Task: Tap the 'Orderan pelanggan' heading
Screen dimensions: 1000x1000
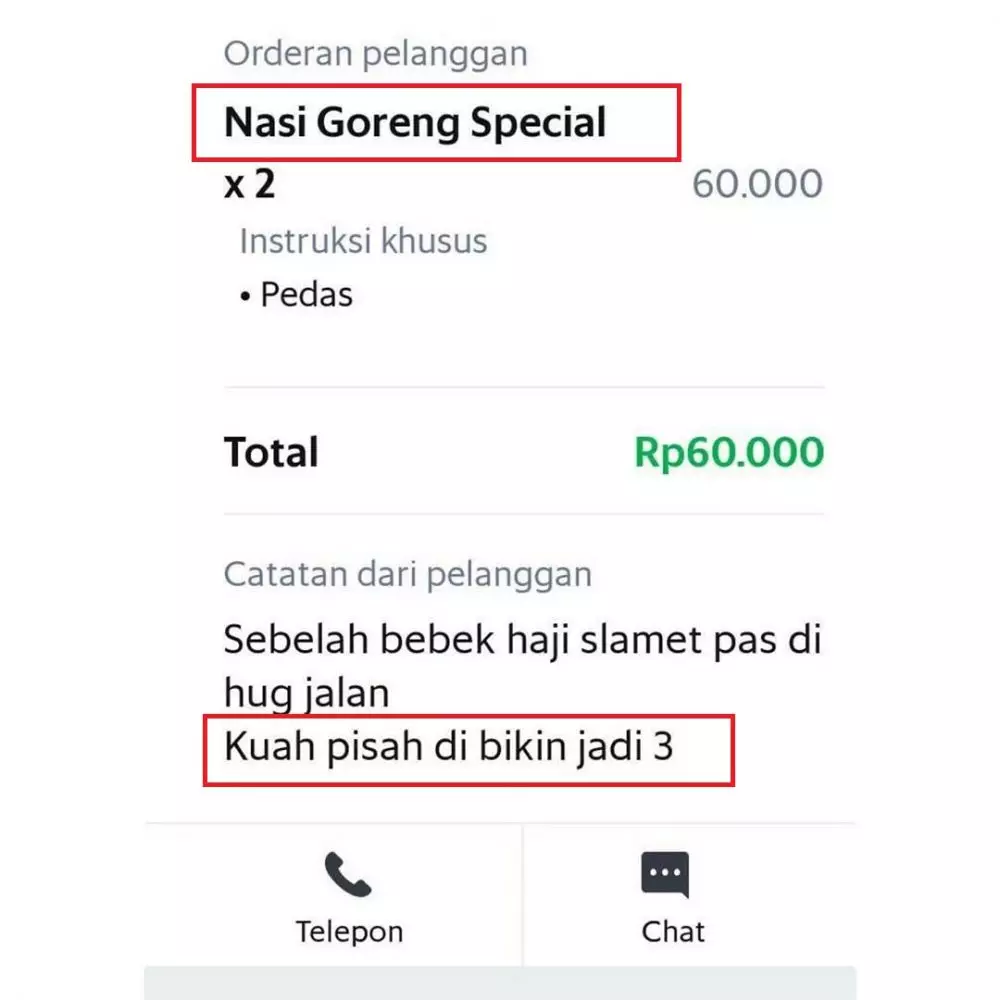Action: click(x=374, y=53)
